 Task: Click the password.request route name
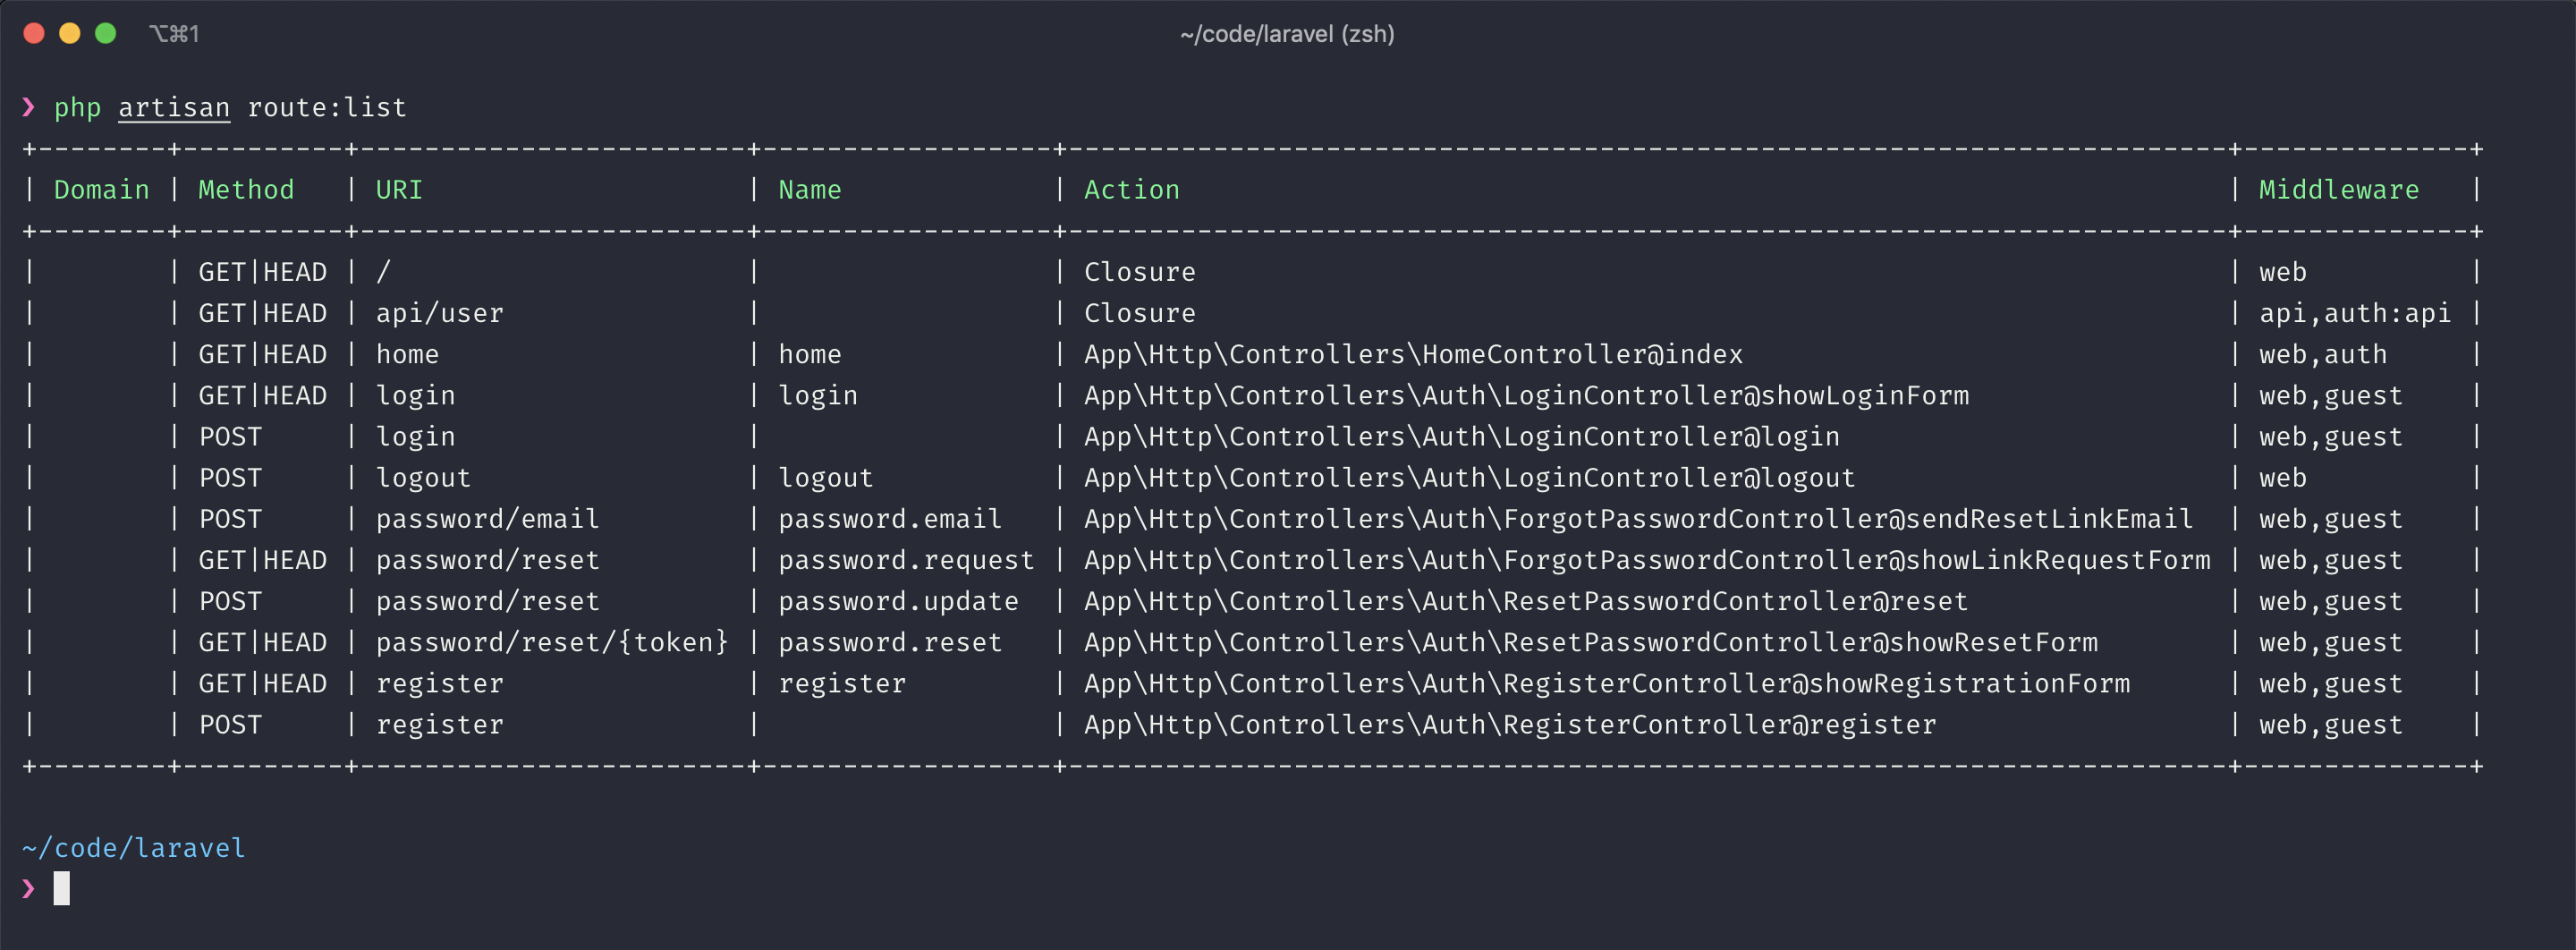(x=906, y=561)
